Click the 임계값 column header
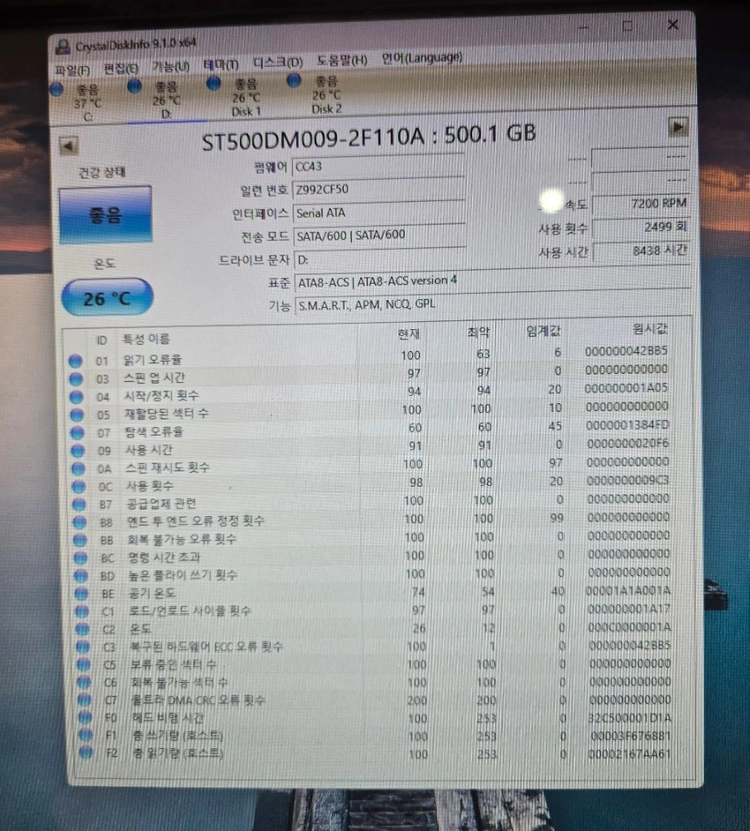 point(543,331)
